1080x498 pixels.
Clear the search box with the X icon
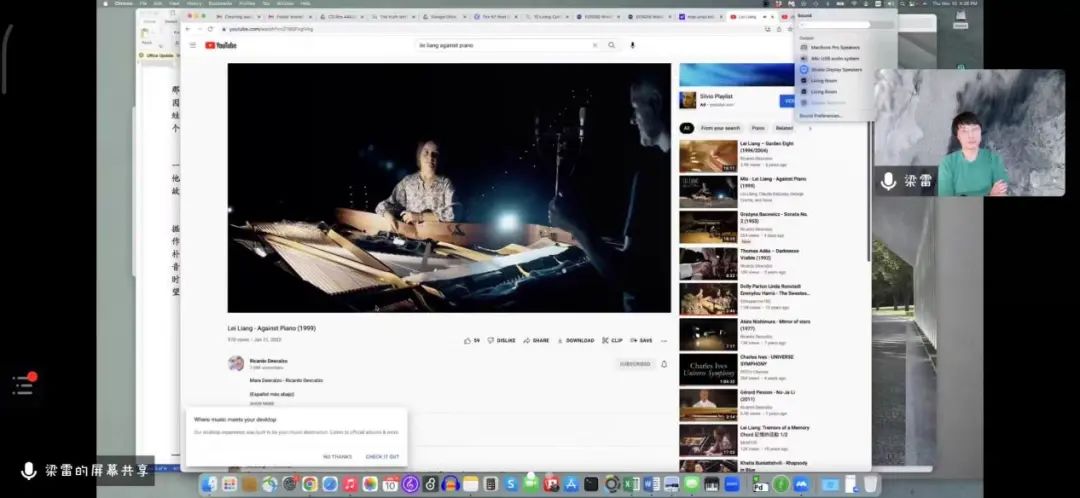click(594, 45)
